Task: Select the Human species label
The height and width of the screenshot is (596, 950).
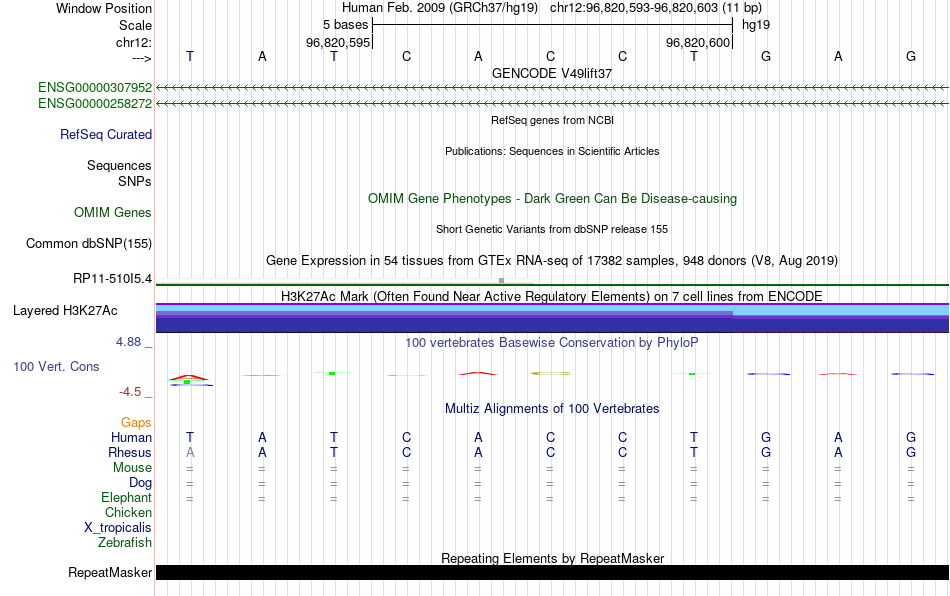Action: 131,437
